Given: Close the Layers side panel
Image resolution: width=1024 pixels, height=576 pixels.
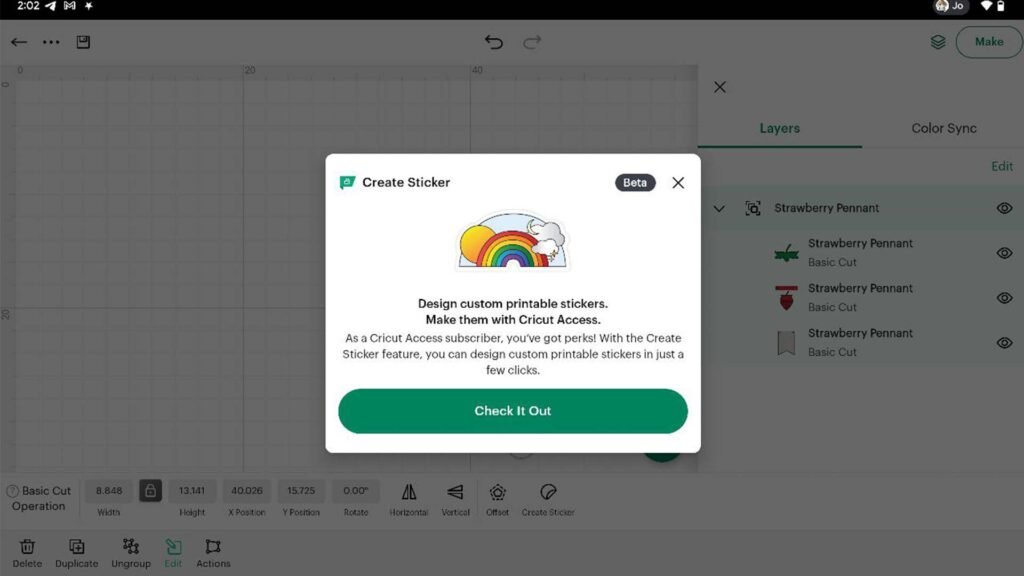Looking at the screenshot, I should pos(720,87).
